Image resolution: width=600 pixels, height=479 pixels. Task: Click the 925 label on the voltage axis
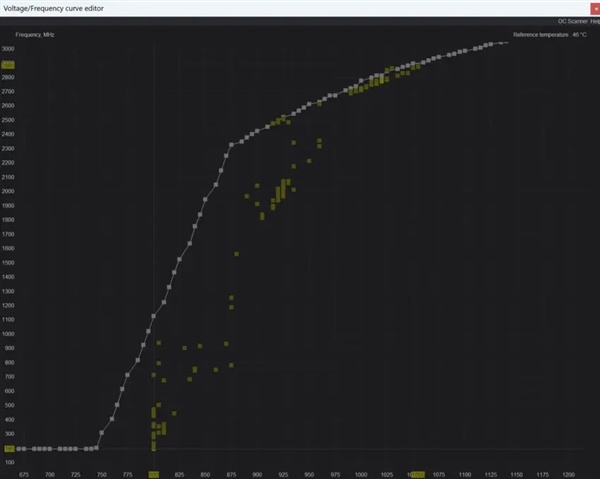283,474
